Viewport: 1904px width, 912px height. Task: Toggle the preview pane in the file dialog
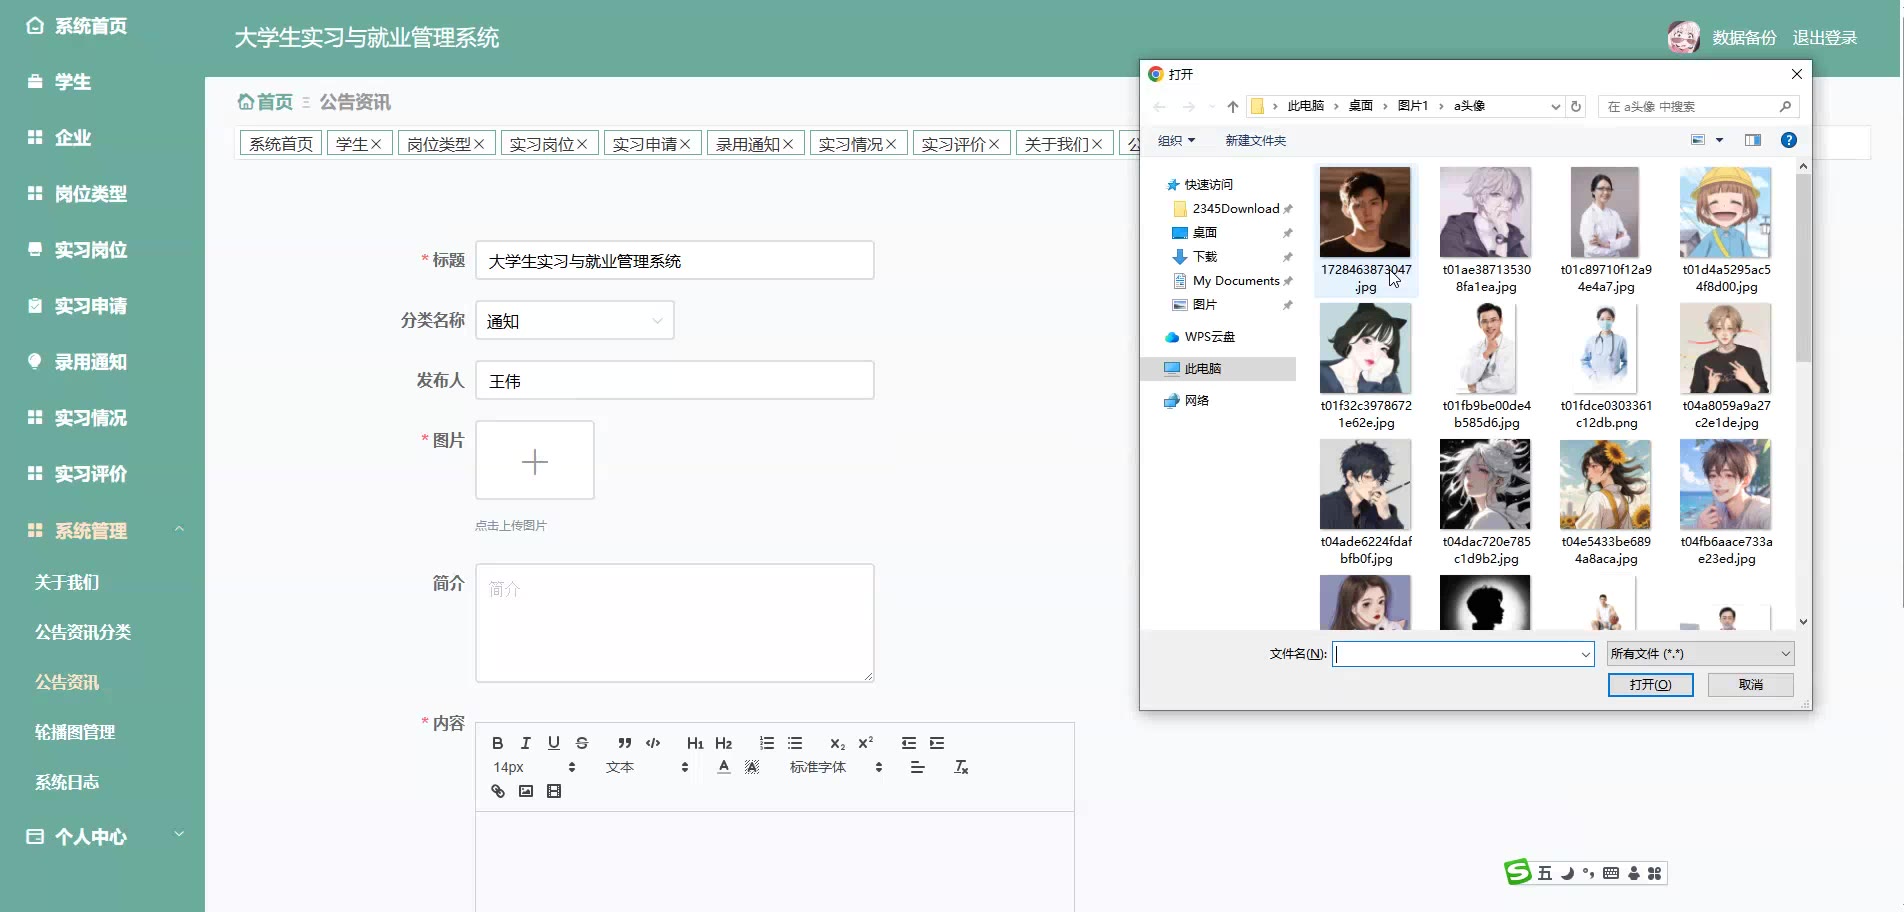[1752, 140]
